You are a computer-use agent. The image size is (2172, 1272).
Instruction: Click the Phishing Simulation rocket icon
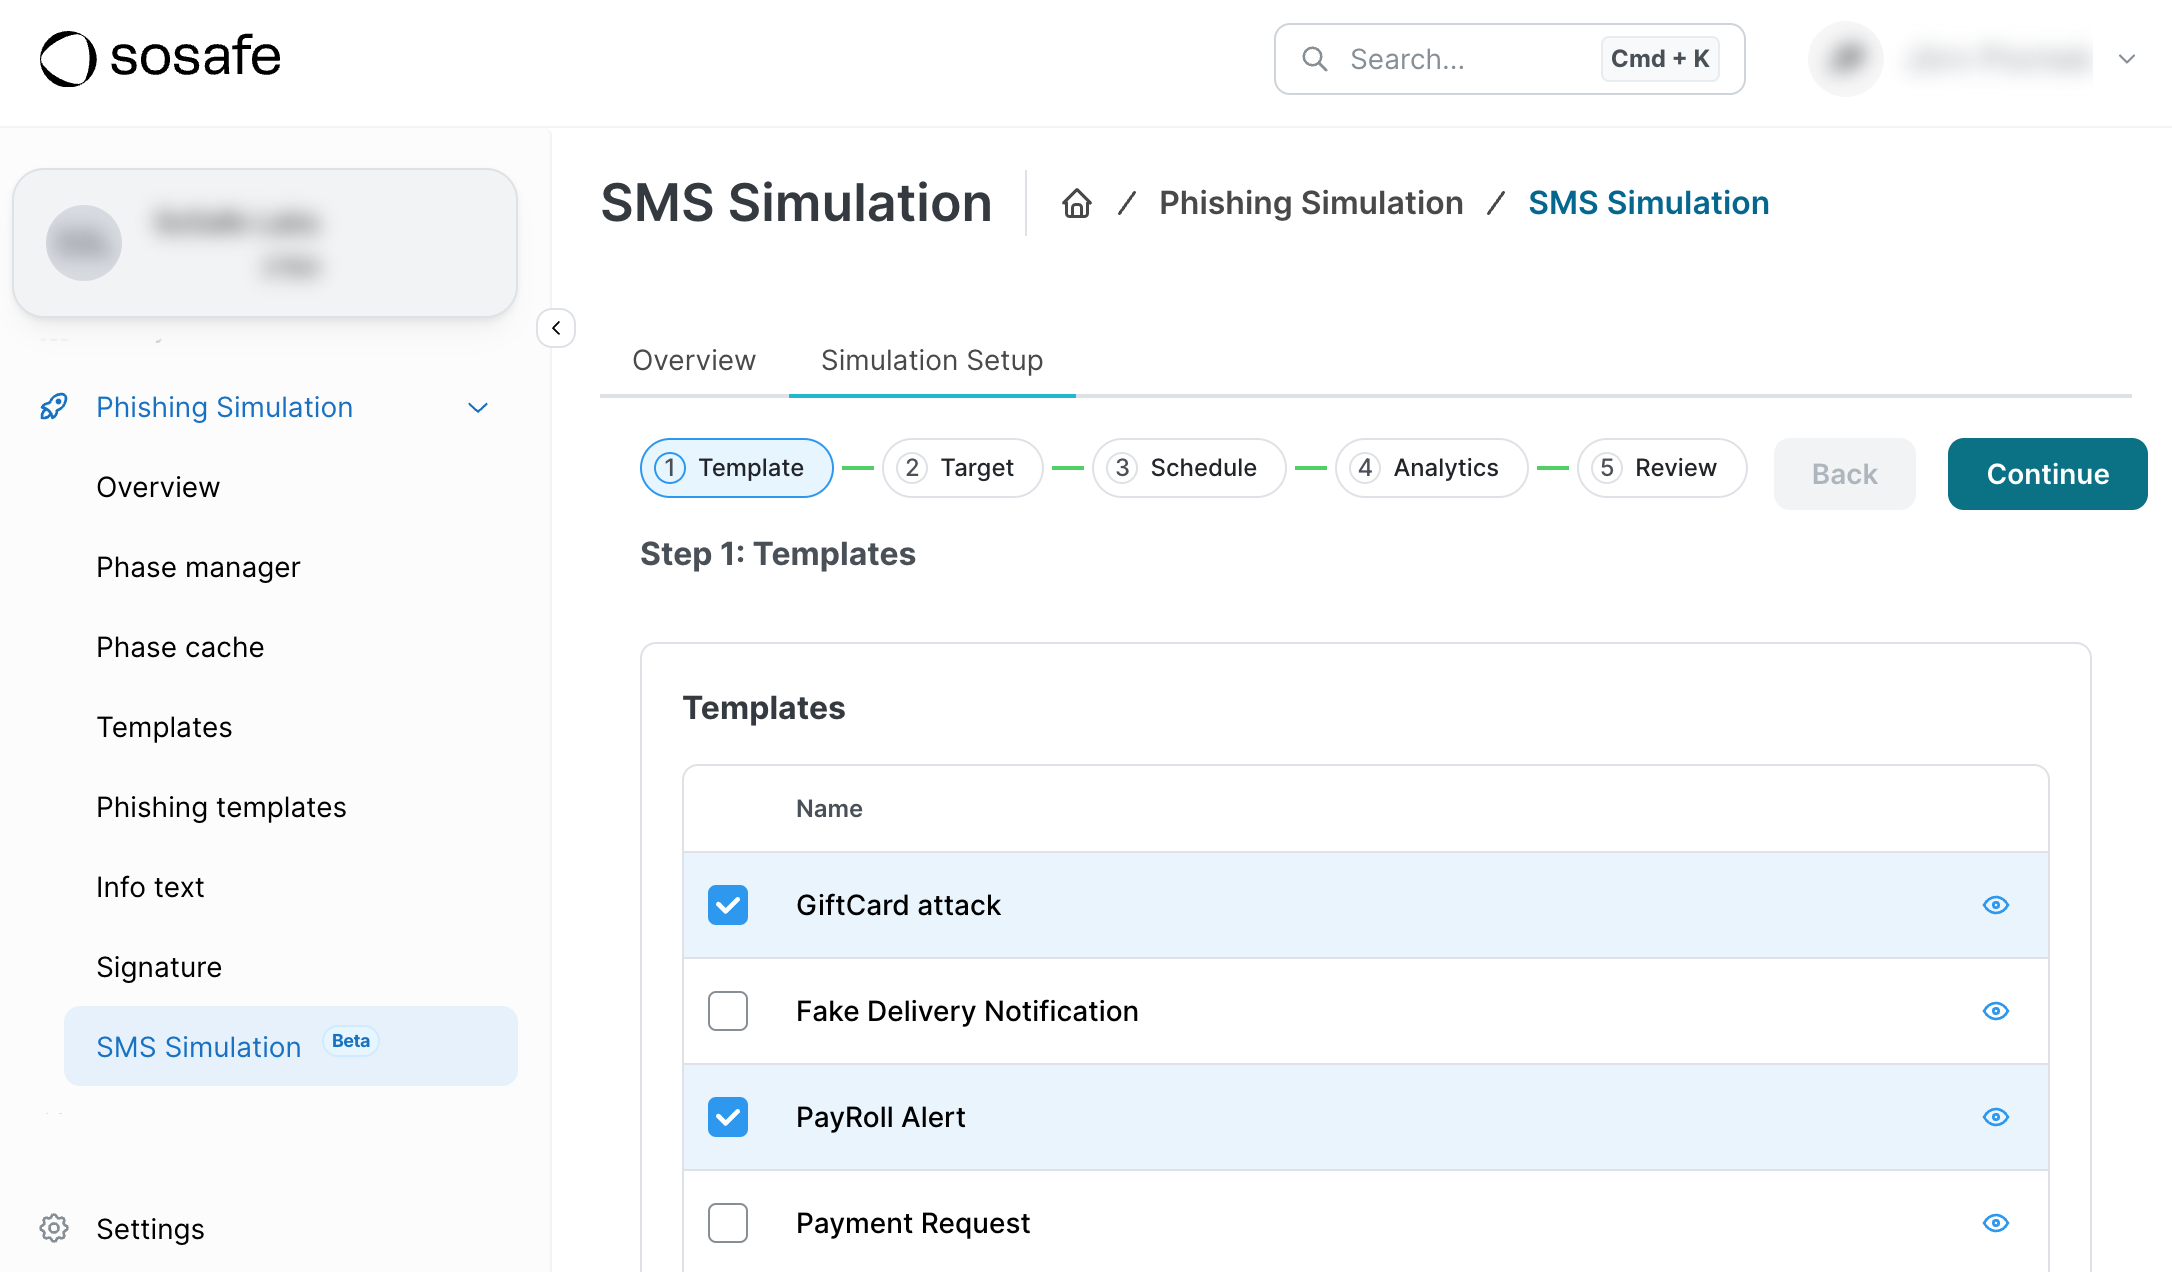pos(54,407)
